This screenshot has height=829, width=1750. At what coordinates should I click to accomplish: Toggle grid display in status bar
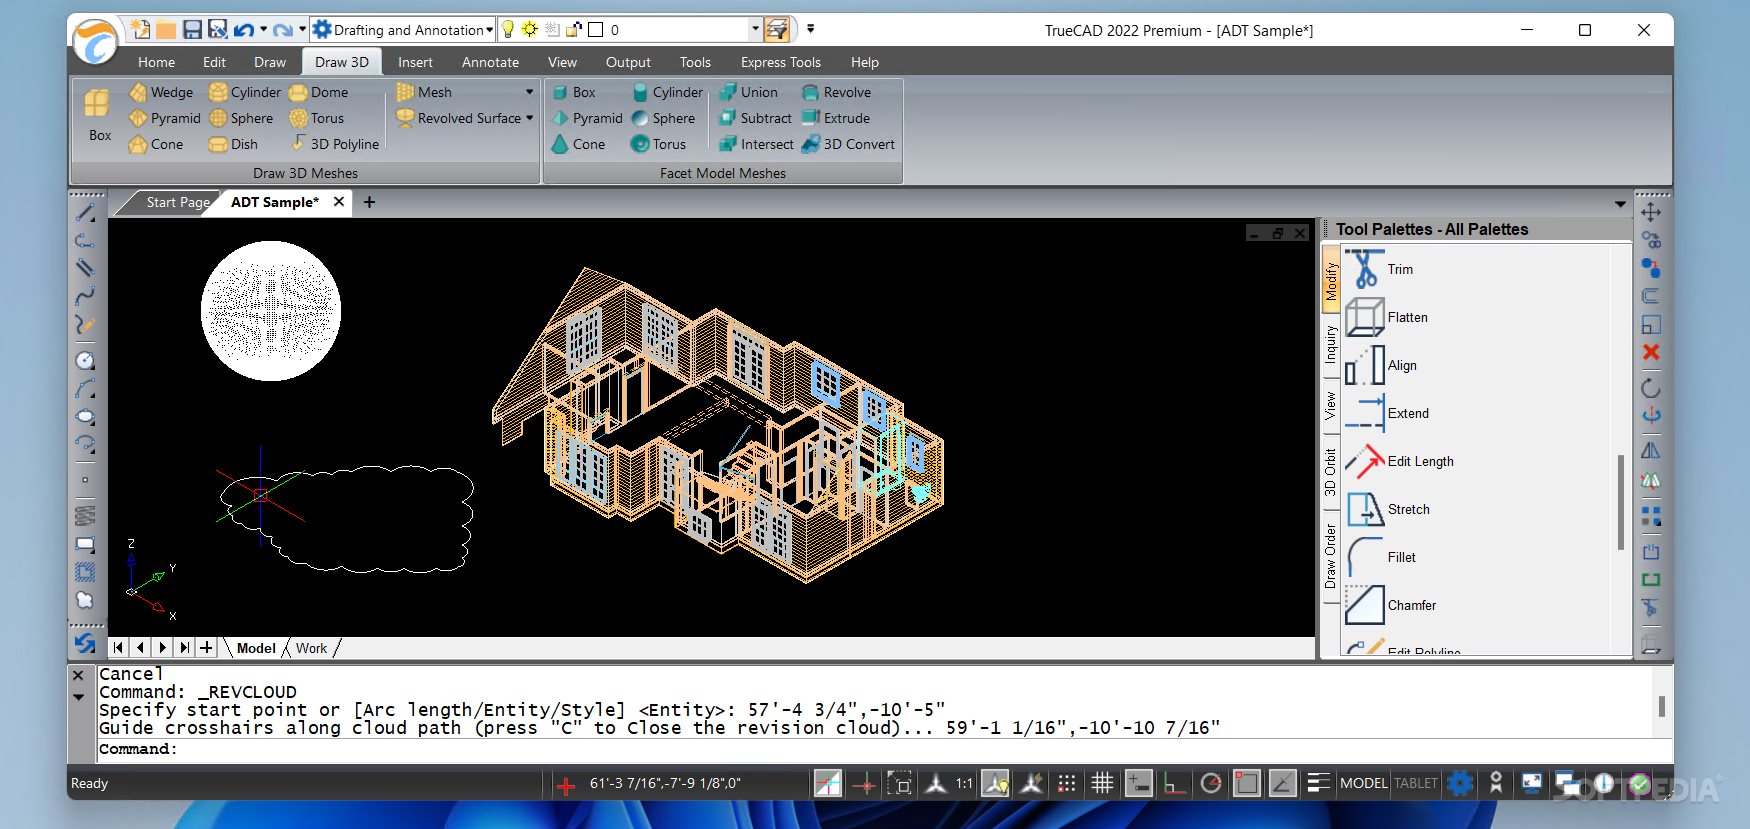pos(1102,783)
